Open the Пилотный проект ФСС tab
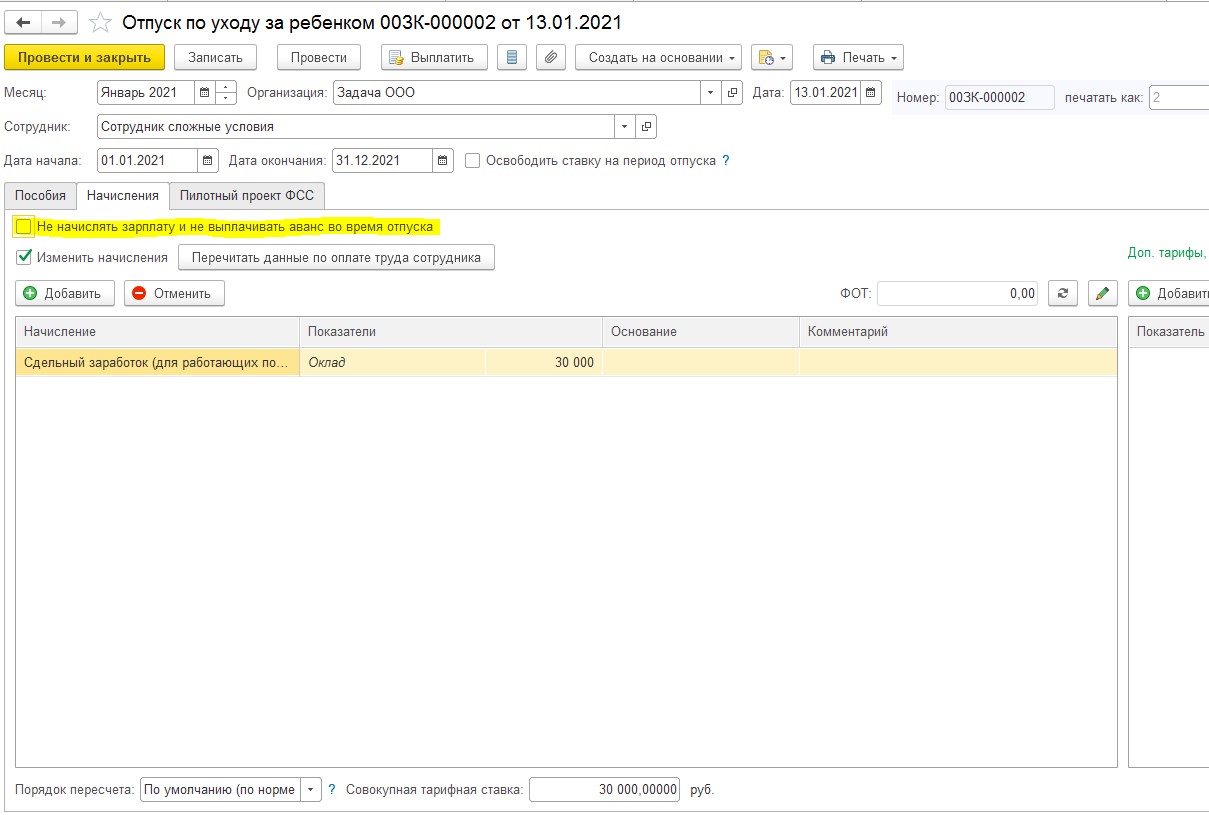The width and height of the screenshot is (1209, 815). pyautogui.click(x=247, y=196)
